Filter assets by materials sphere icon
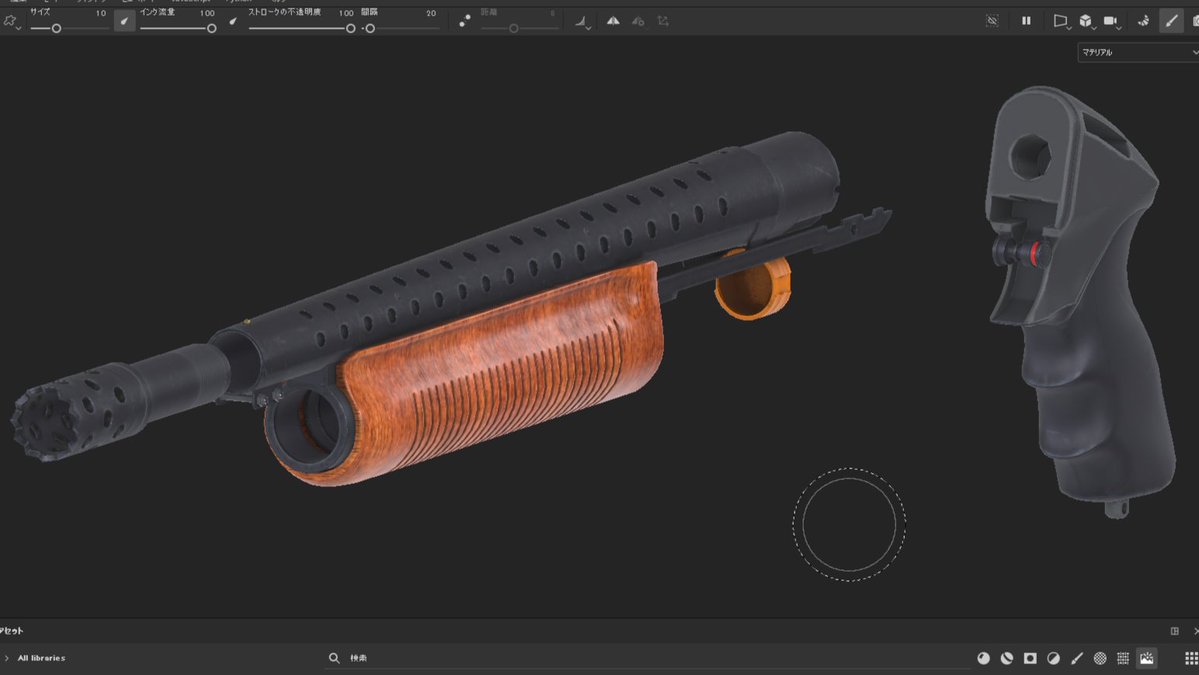The width and height of the screenshot is (1199, 675). [983, 658]
